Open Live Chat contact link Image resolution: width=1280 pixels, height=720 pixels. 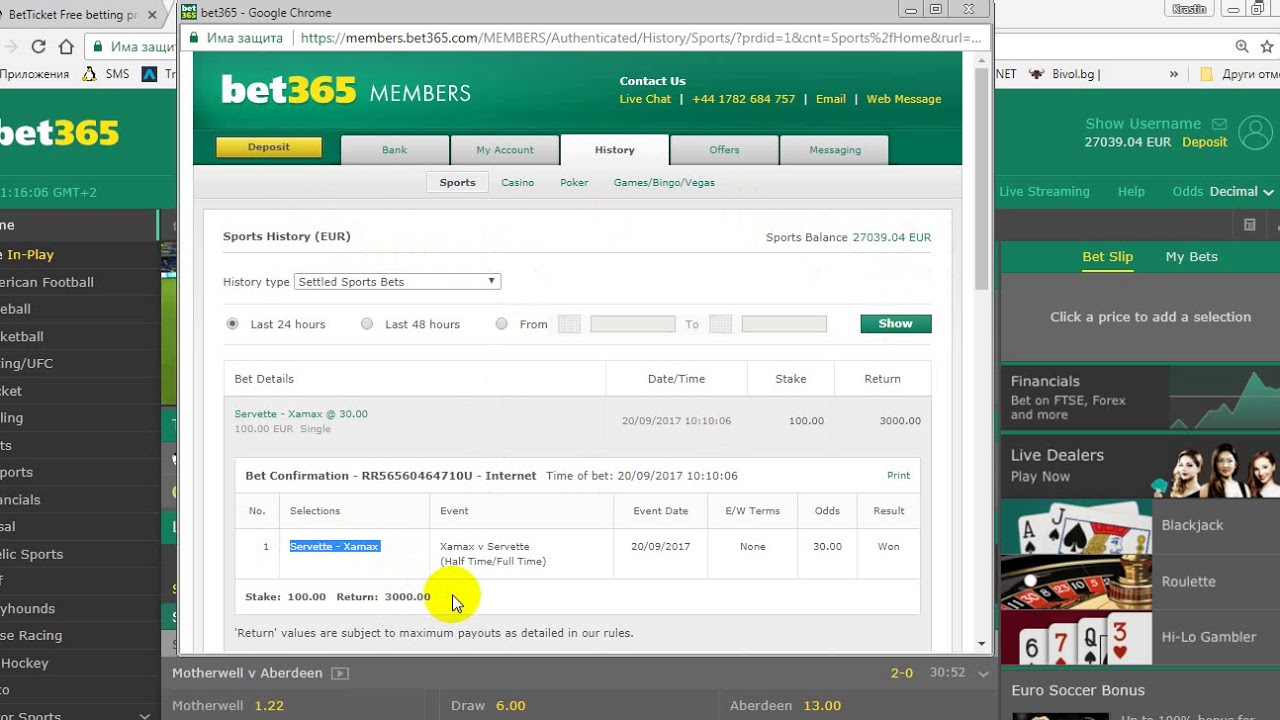[x=645, y=99]
